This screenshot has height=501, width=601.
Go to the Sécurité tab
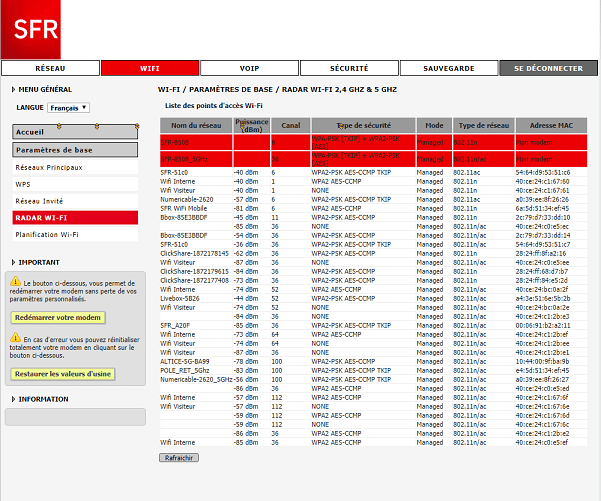[349, 68]
